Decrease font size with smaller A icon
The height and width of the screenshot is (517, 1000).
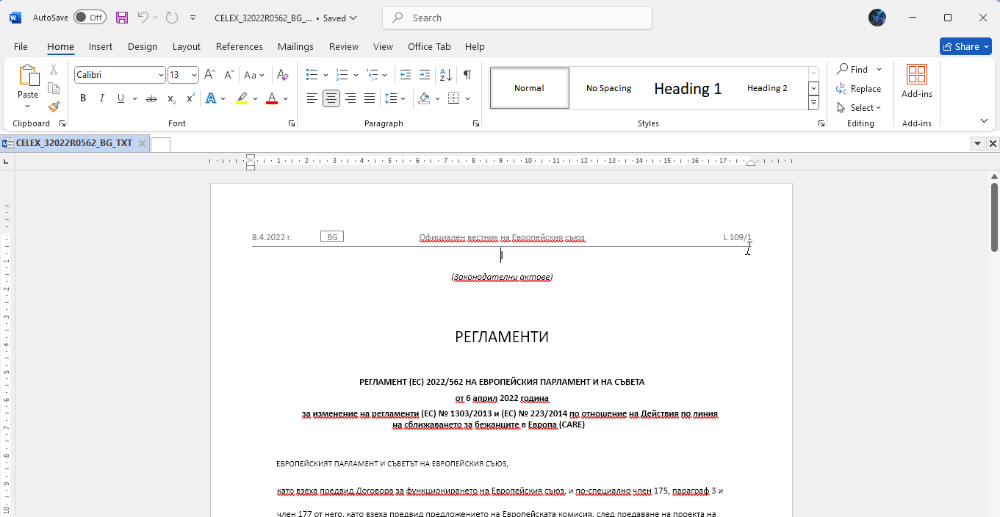click(228, 75)
